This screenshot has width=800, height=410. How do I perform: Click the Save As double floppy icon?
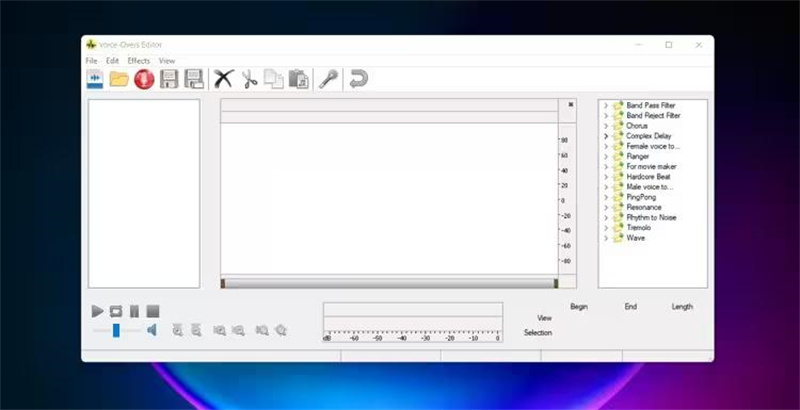194,79
